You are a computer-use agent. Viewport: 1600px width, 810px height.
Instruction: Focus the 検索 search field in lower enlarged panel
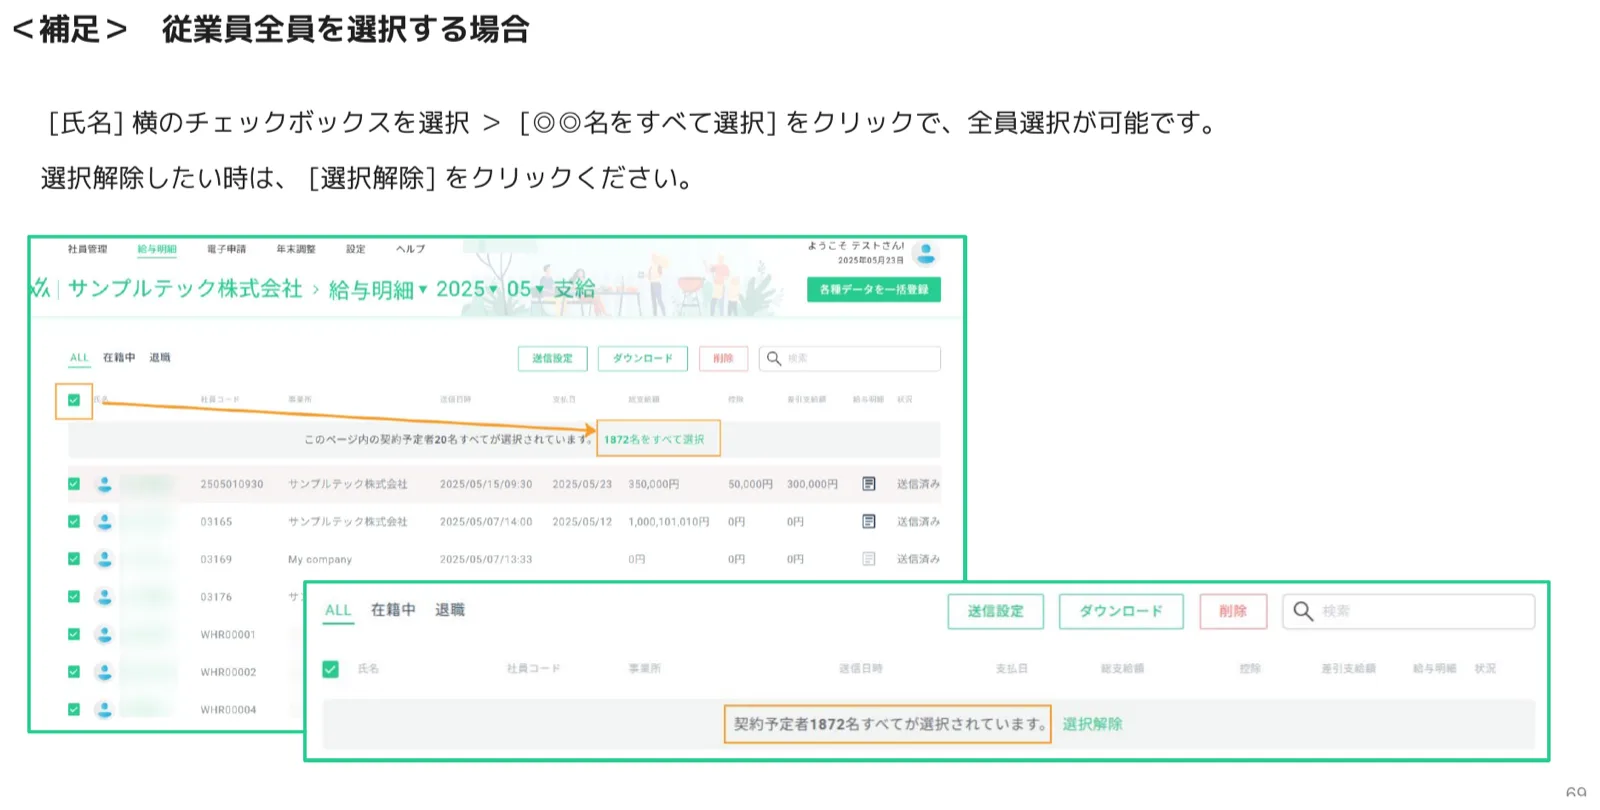1409,611
